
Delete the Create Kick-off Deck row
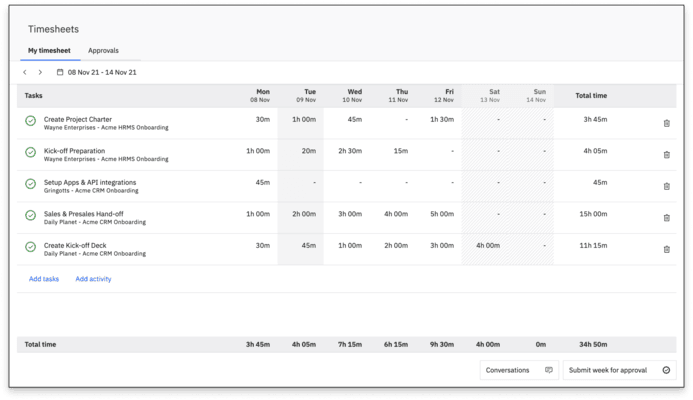pyautogui.click(x=666, y=249)
